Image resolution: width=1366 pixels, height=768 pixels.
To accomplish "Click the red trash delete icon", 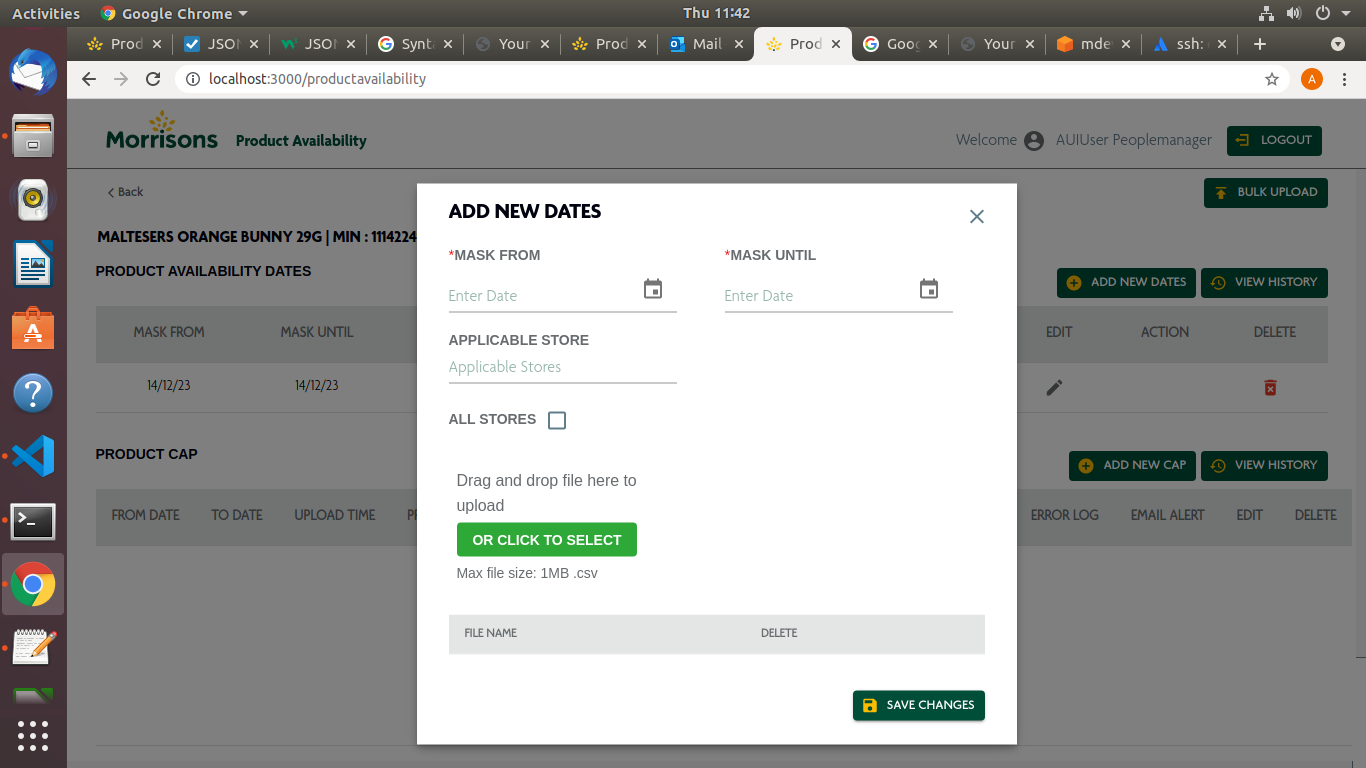I will pyautogui.click(x=1270, y=387).
